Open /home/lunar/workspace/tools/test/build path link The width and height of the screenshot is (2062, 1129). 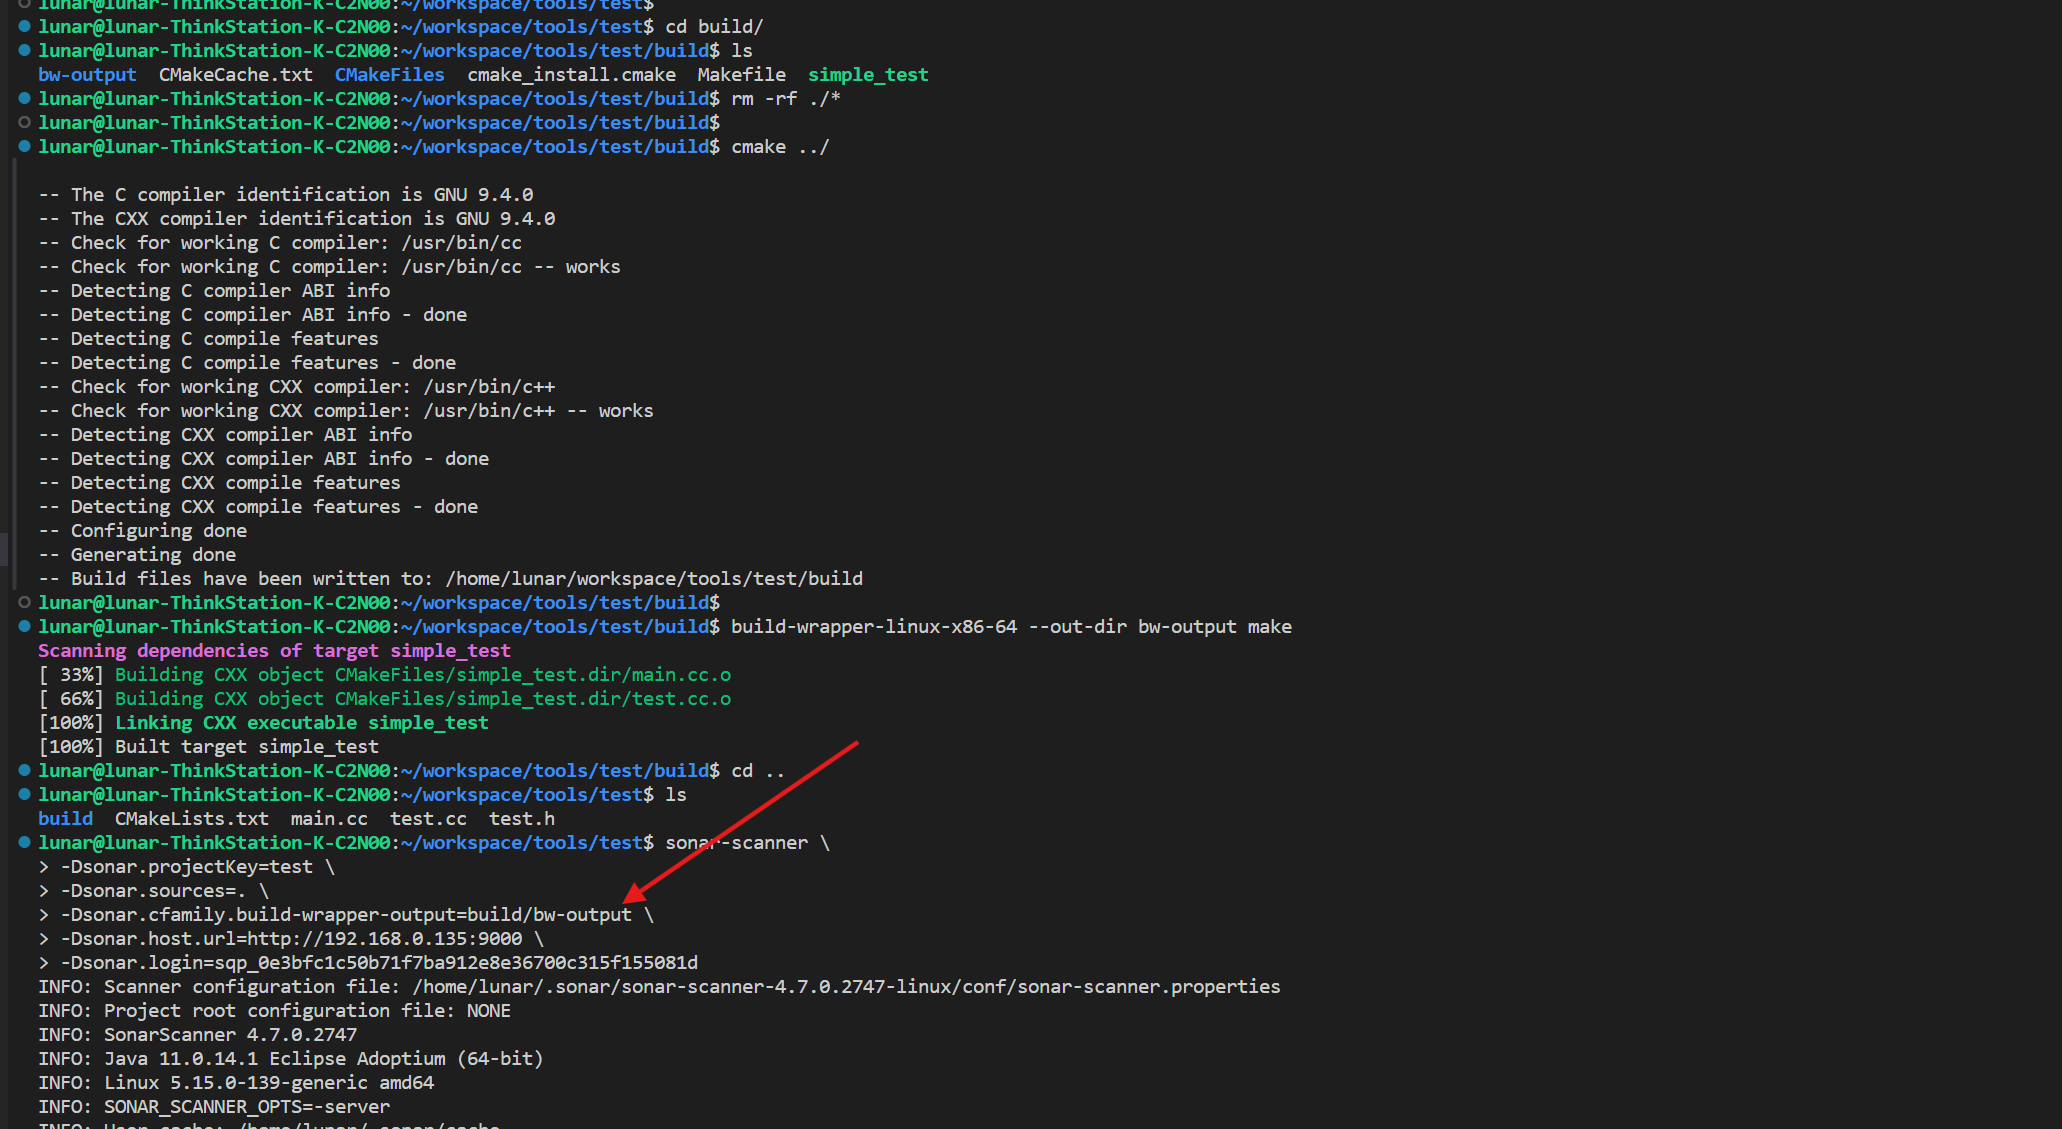(x=654, y=579)
